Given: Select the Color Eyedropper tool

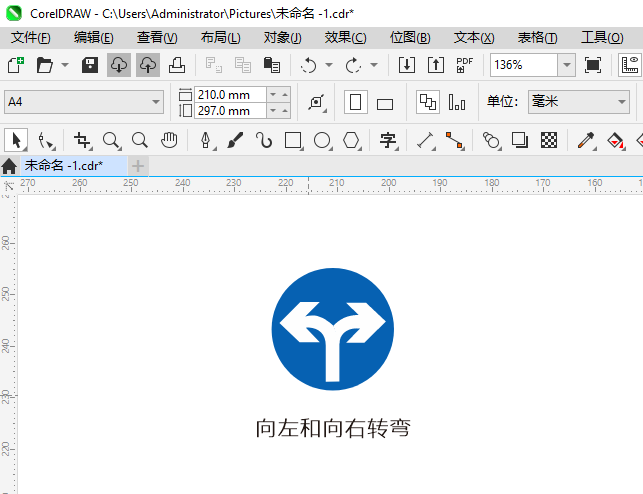Looking at the screenshot, I should coord(586,140).
